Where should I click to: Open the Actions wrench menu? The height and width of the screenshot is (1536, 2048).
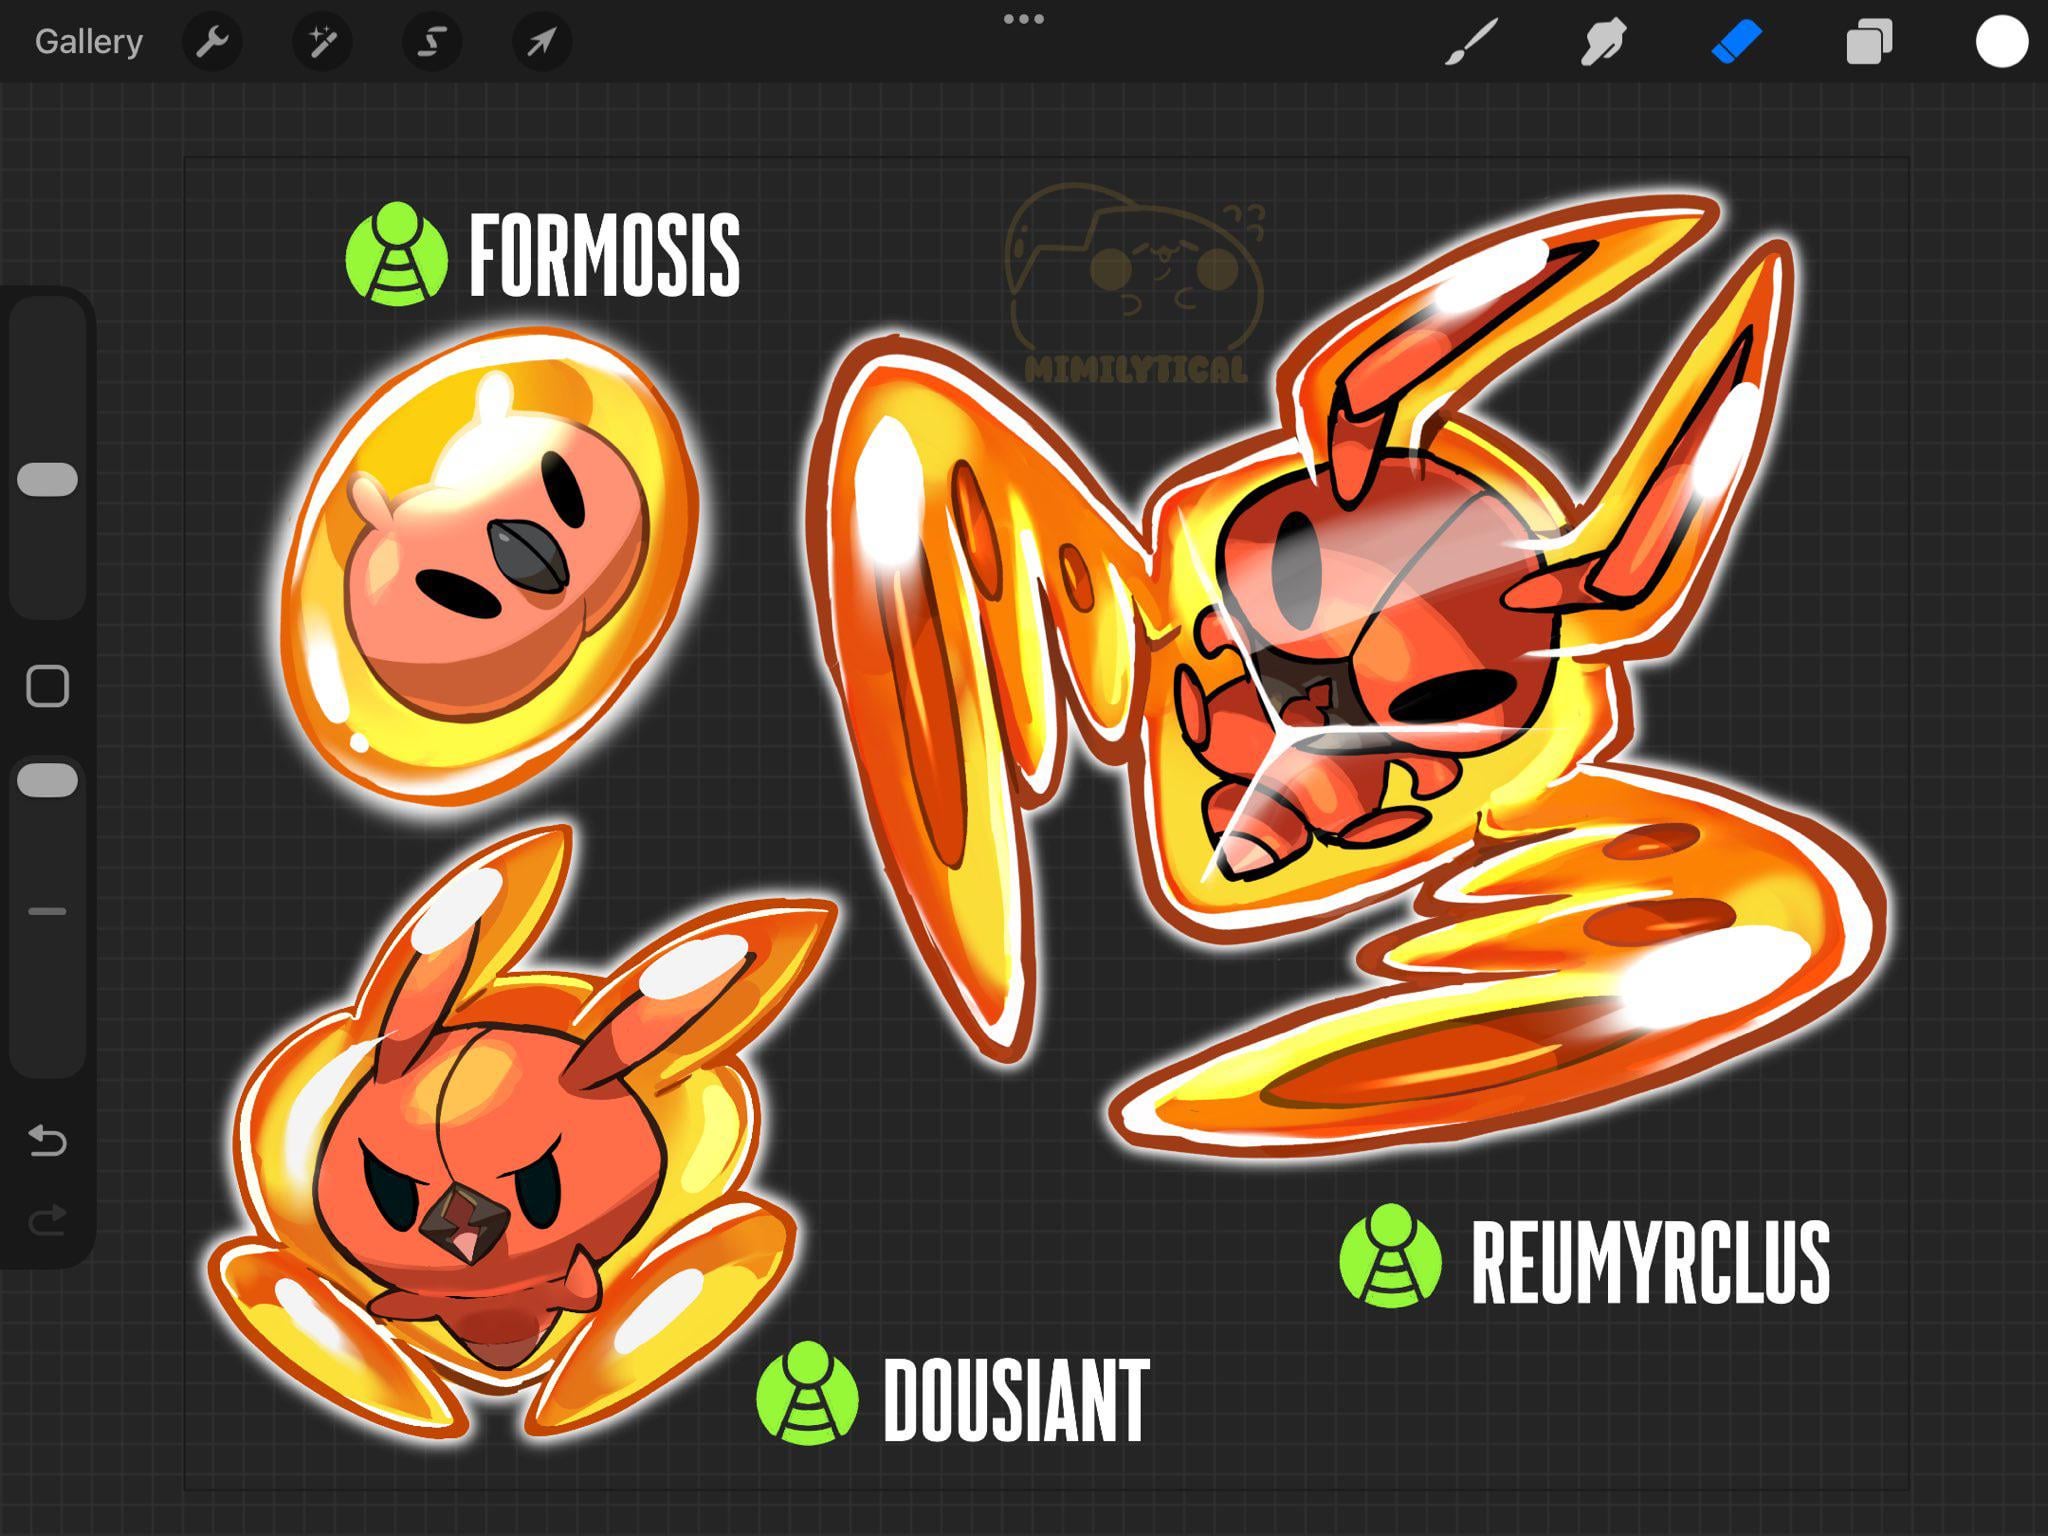click(x=212, y=42)
